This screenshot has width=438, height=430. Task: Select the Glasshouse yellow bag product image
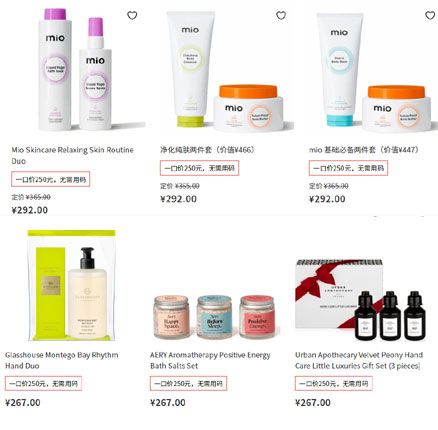point(71,285)
